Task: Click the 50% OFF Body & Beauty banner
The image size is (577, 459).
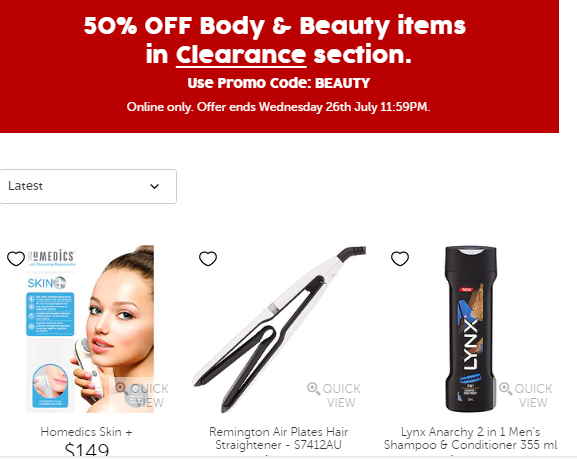Action: 279,66
